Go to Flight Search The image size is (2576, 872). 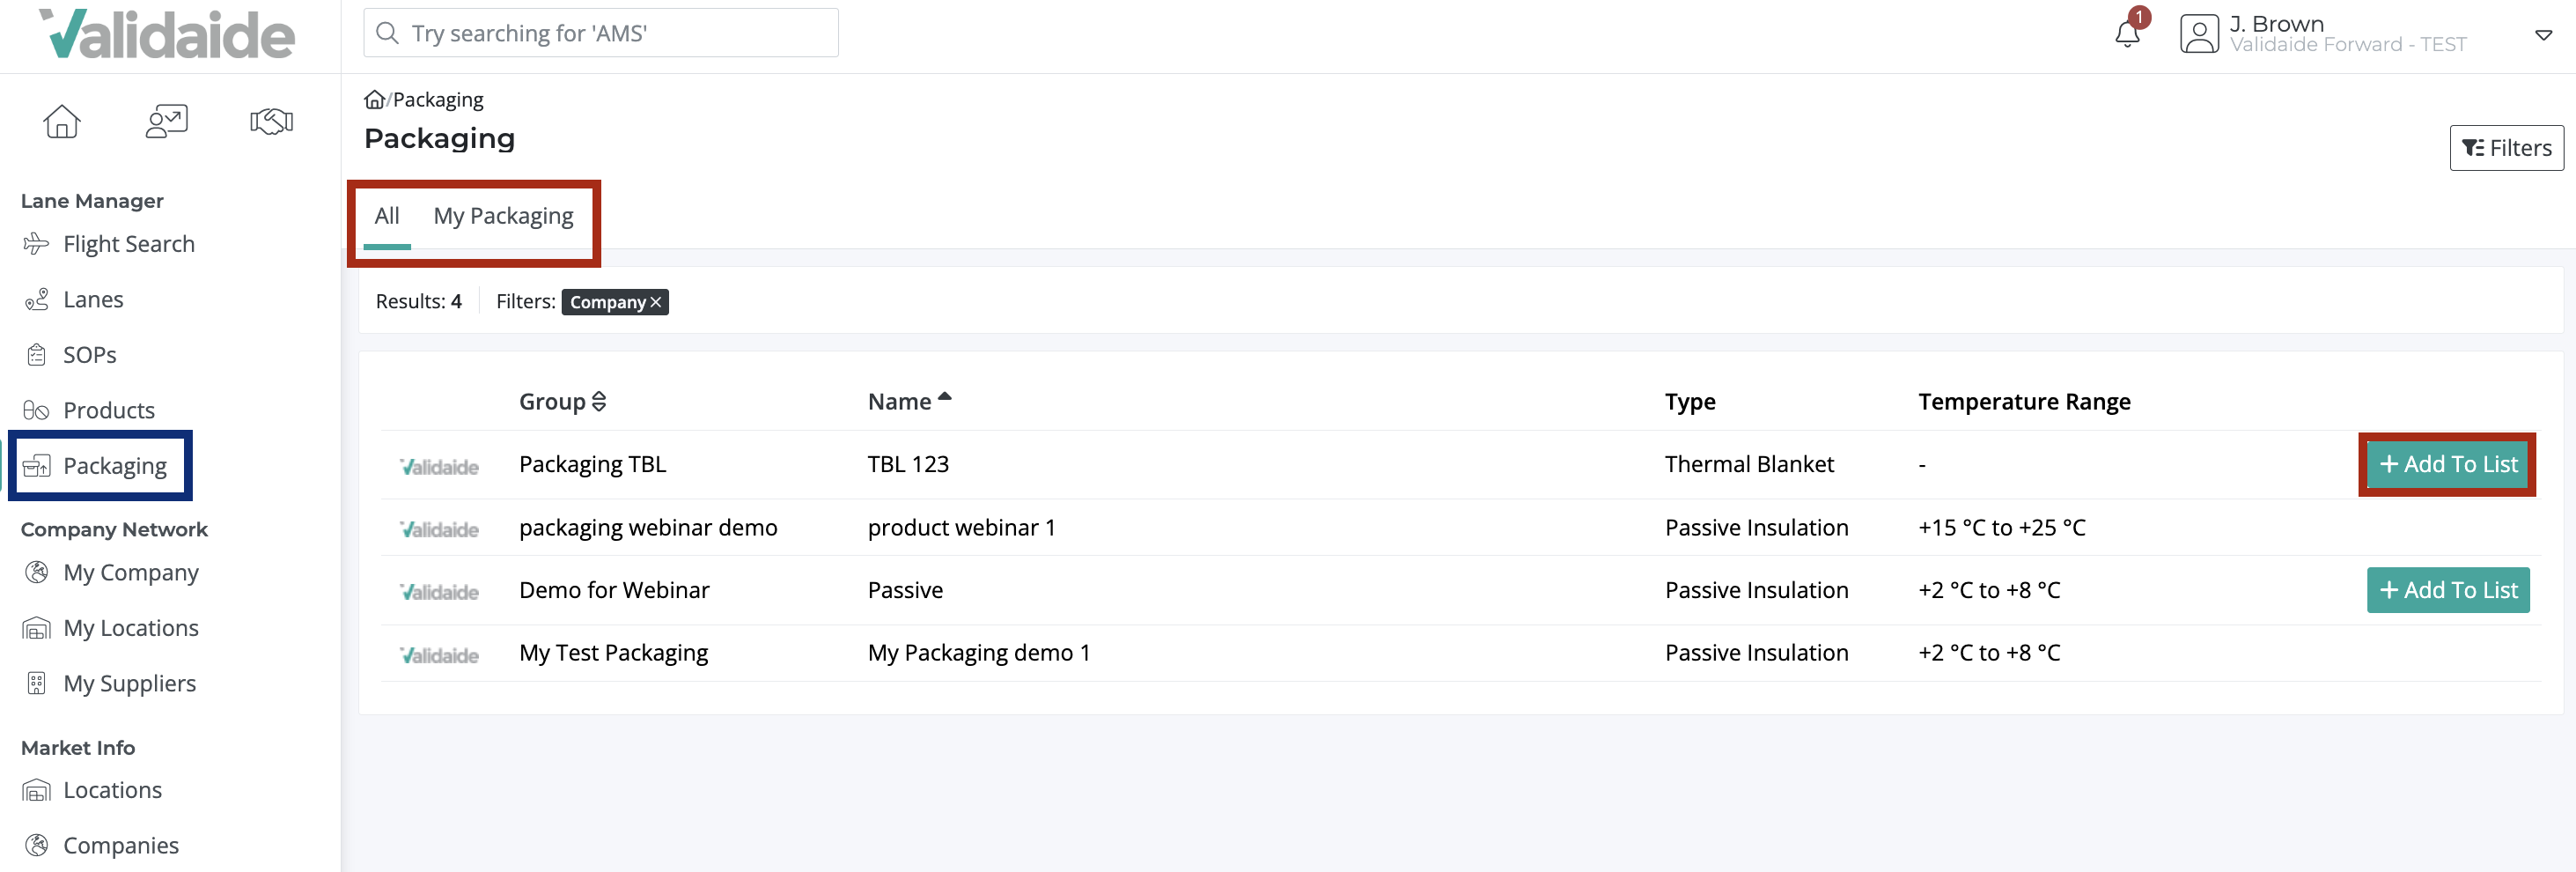[x=128, y=244]
